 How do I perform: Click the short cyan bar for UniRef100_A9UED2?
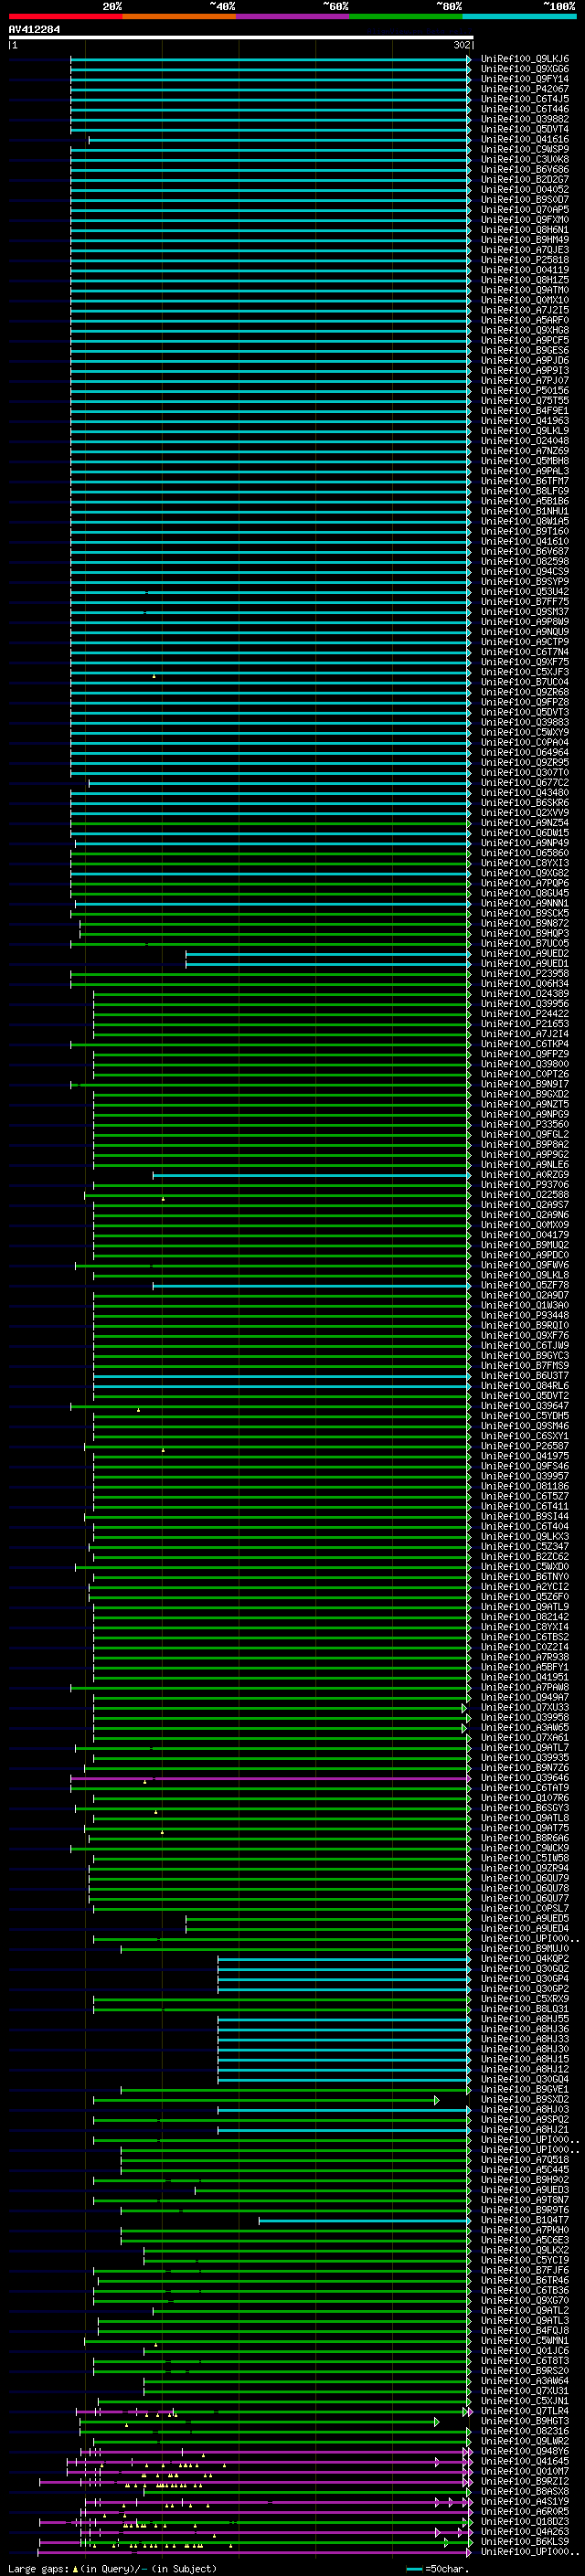[x=328, y=953]
